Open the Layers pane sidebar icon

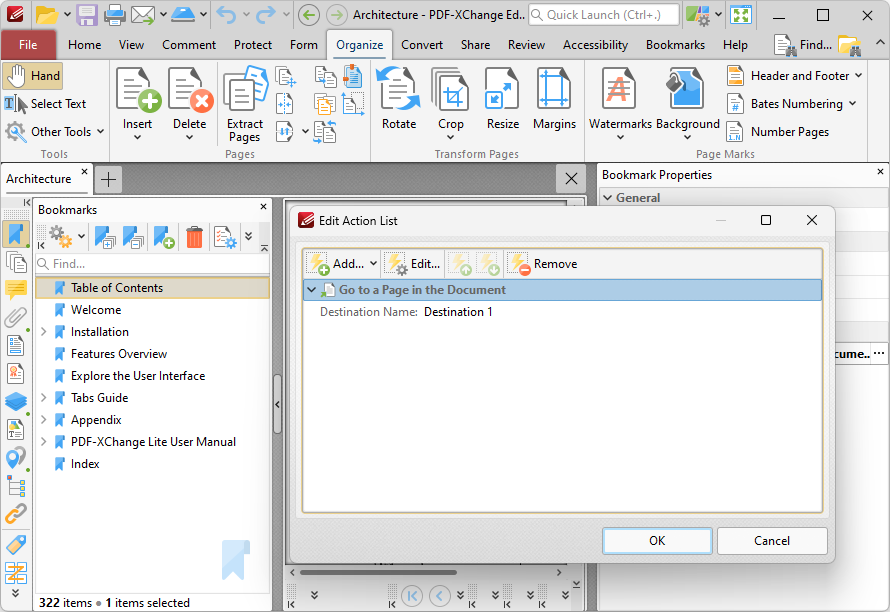[15, 401]
